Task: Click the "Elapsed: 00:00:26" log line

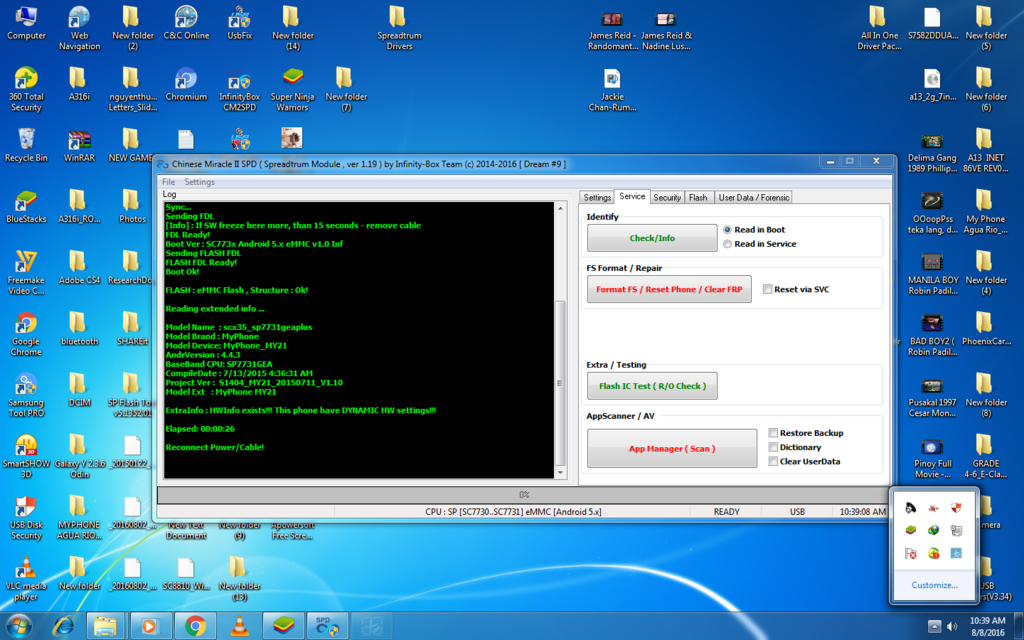Action: (x=200, y=429)
